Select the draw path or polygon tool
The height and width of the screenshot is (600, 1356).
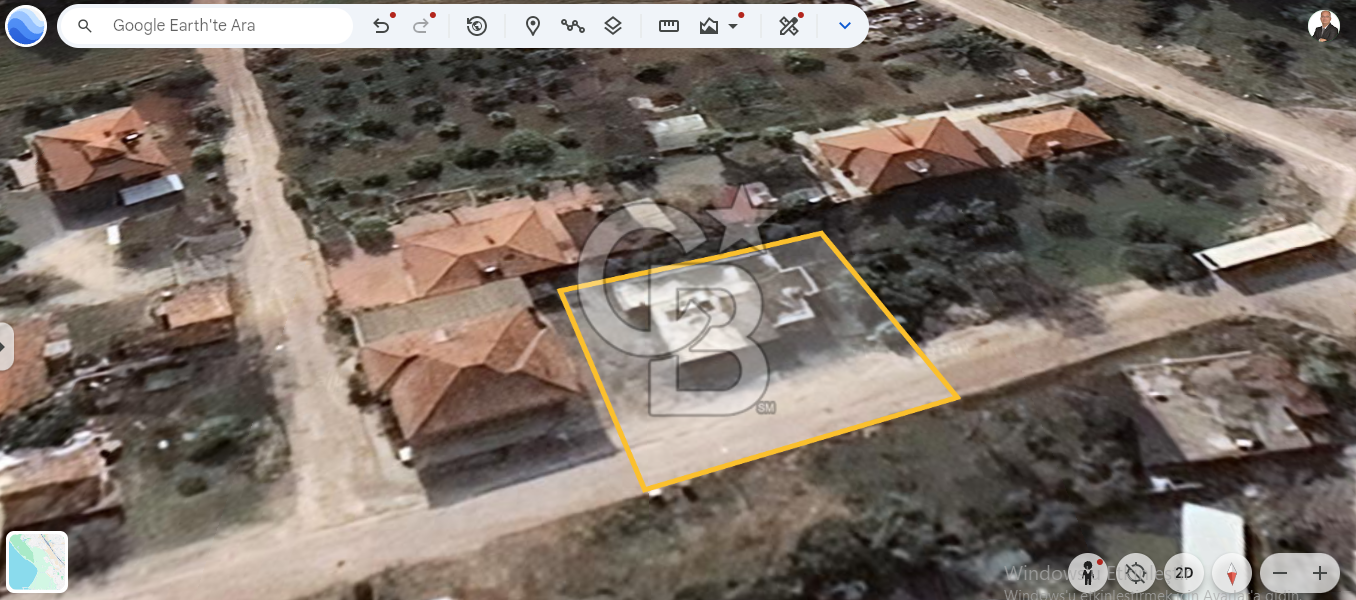573,26
